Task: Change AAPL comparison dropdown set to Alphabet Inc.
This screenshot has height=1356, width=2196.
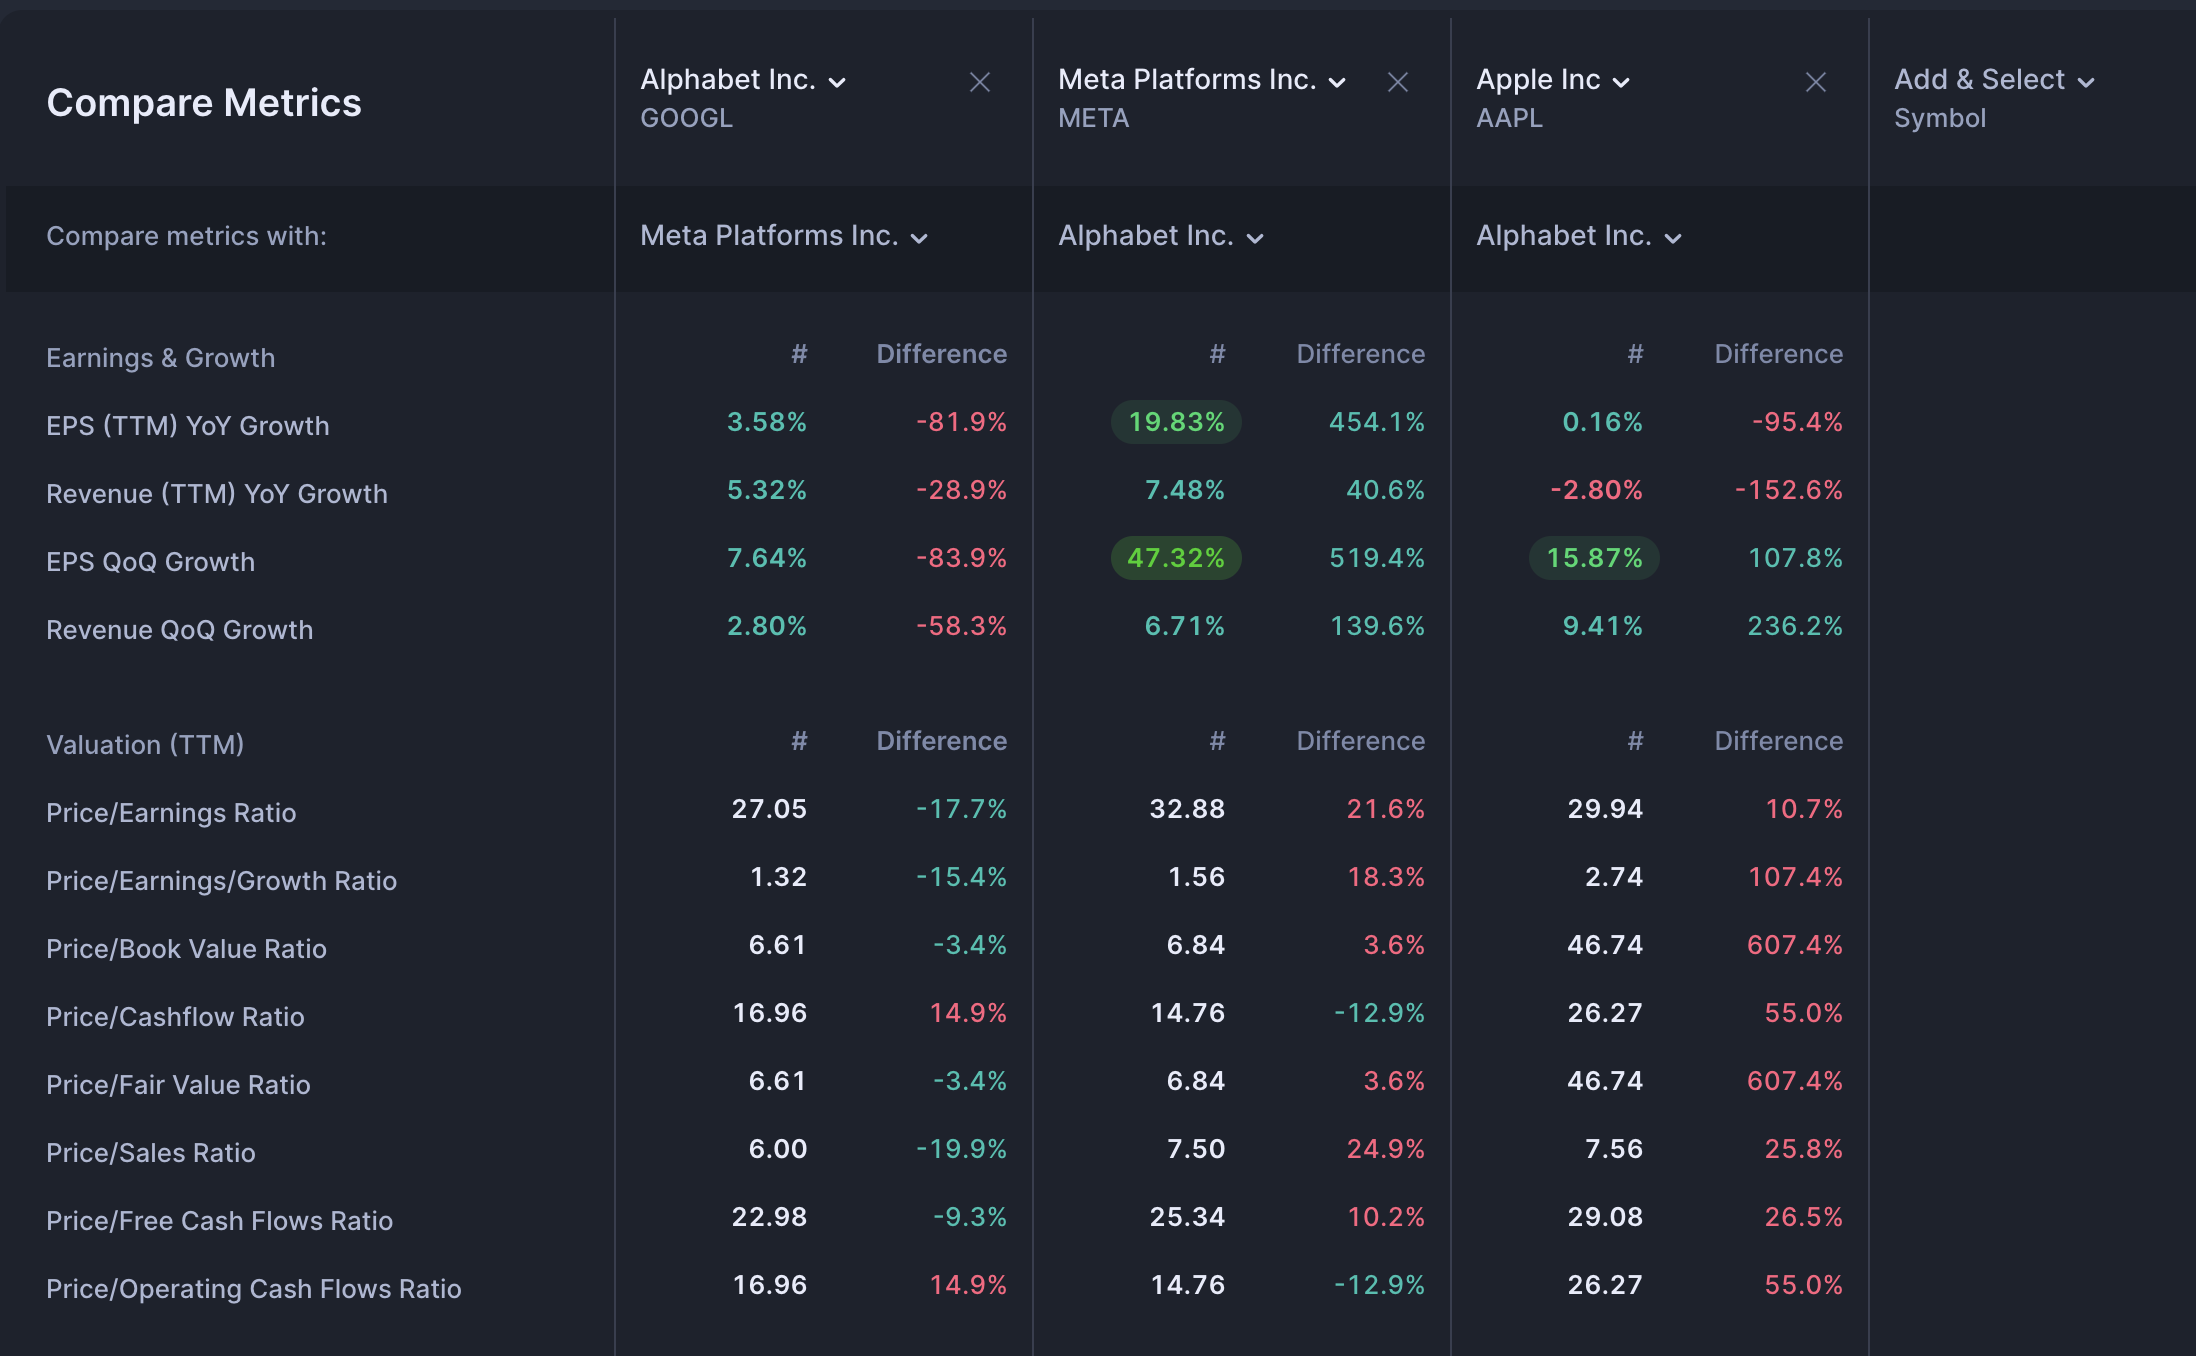Action: [x=1579, y=236]
